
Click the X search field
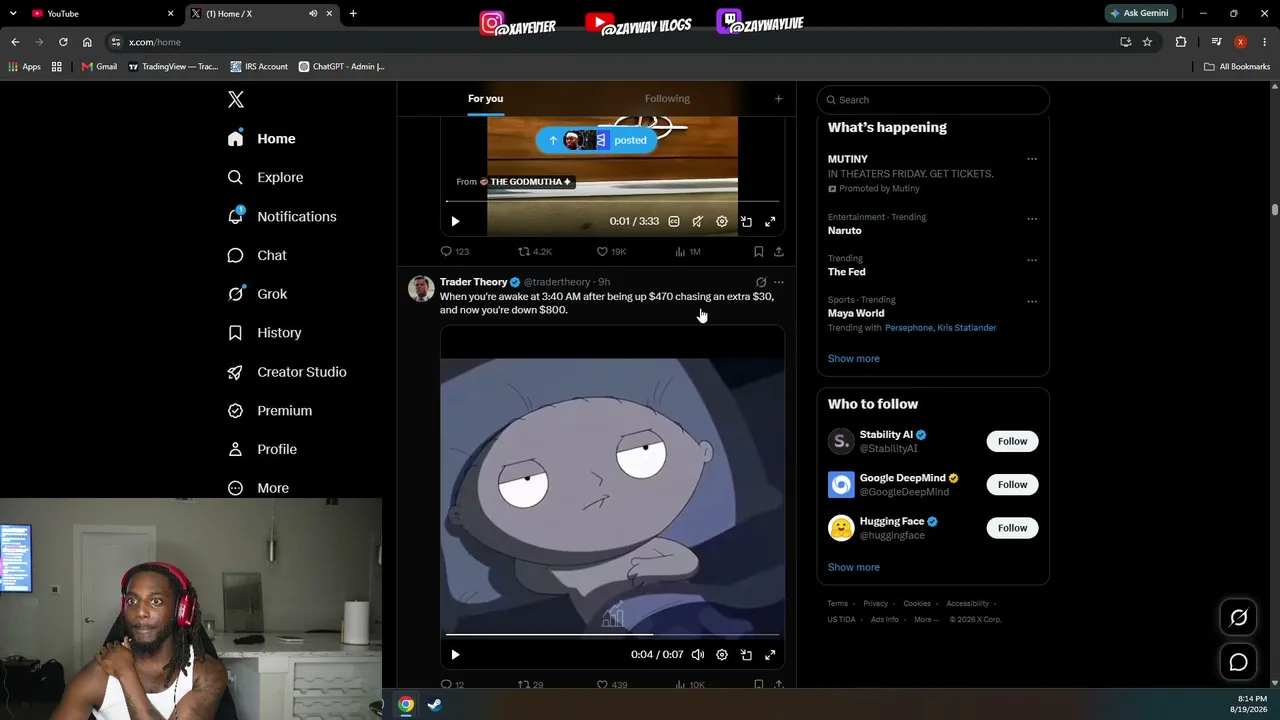click(x=933, y=100)
